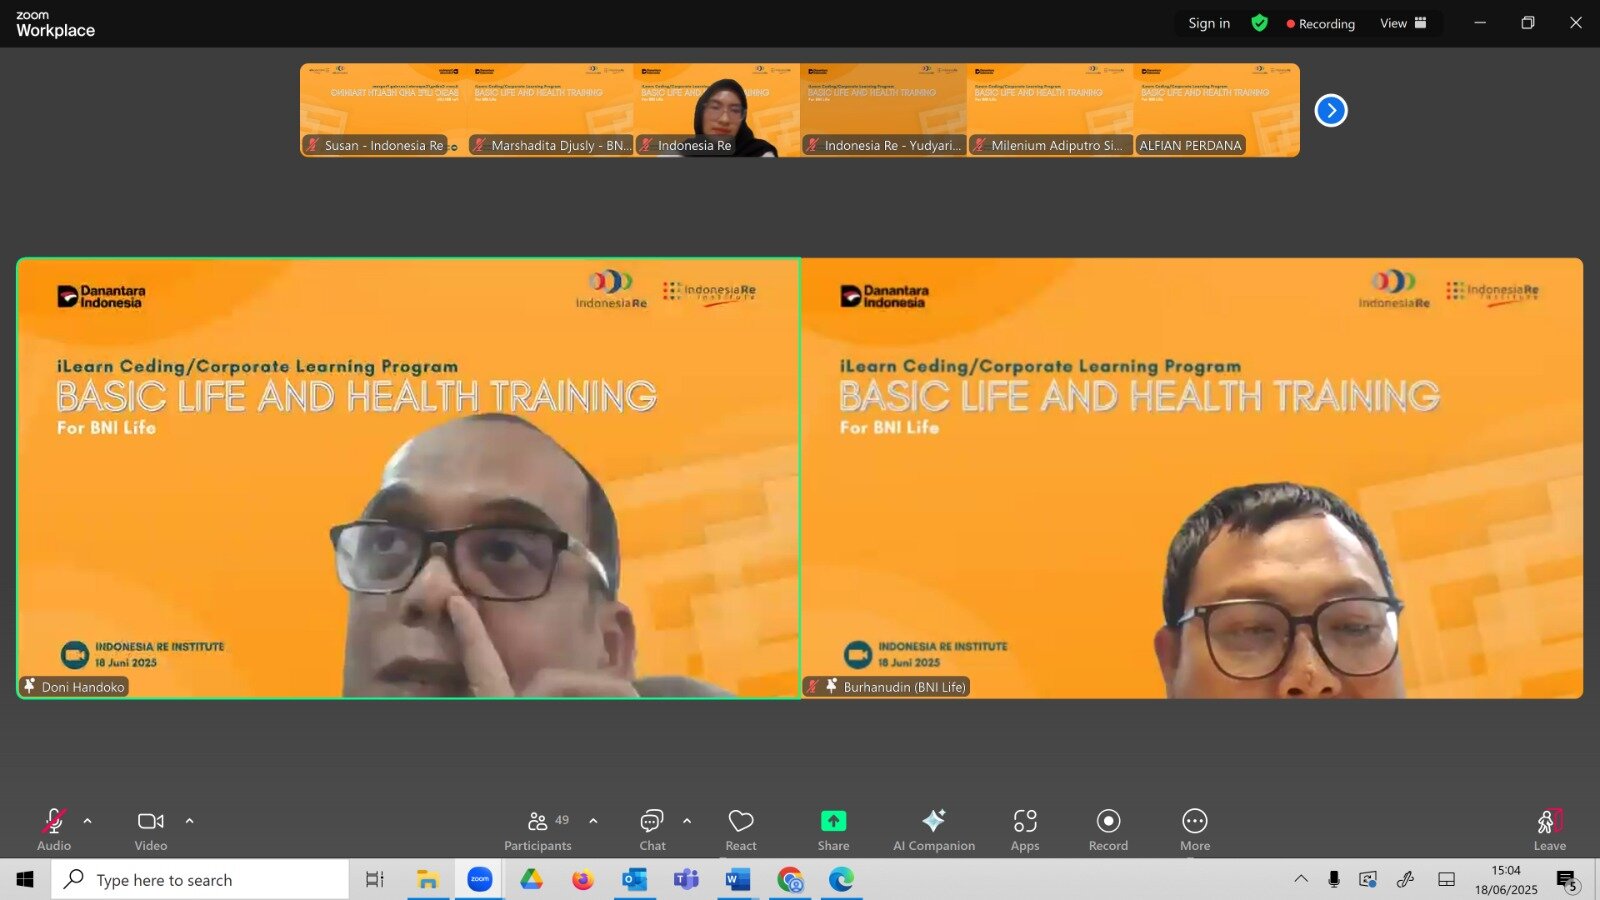Open Windows notification center
This screenshot has width=1600, height=900.
(1567, 880)
